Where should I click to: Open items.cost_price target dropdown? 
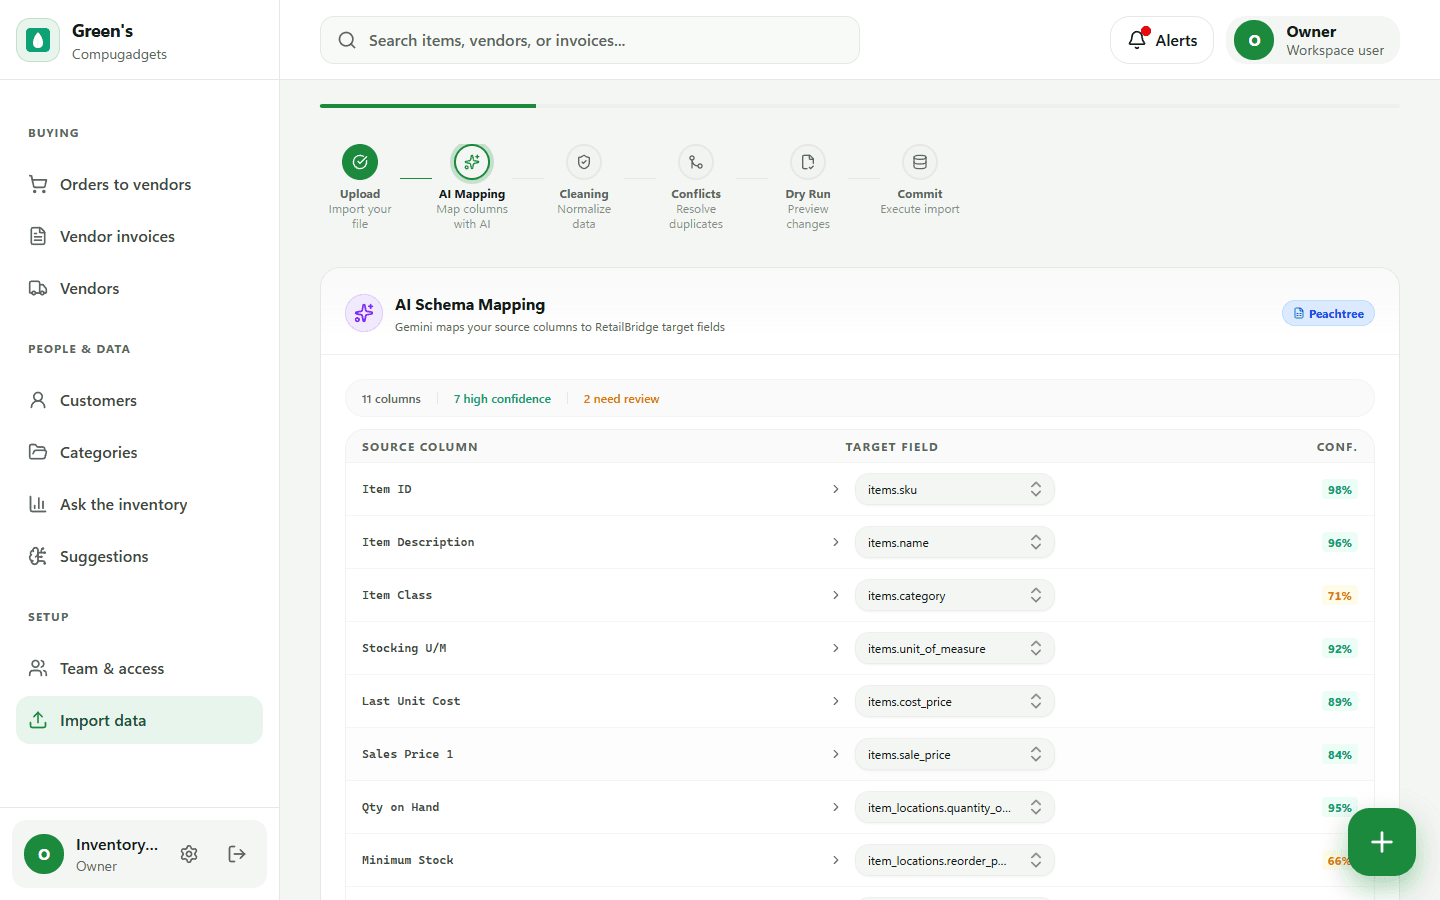[x=955, y=702]
